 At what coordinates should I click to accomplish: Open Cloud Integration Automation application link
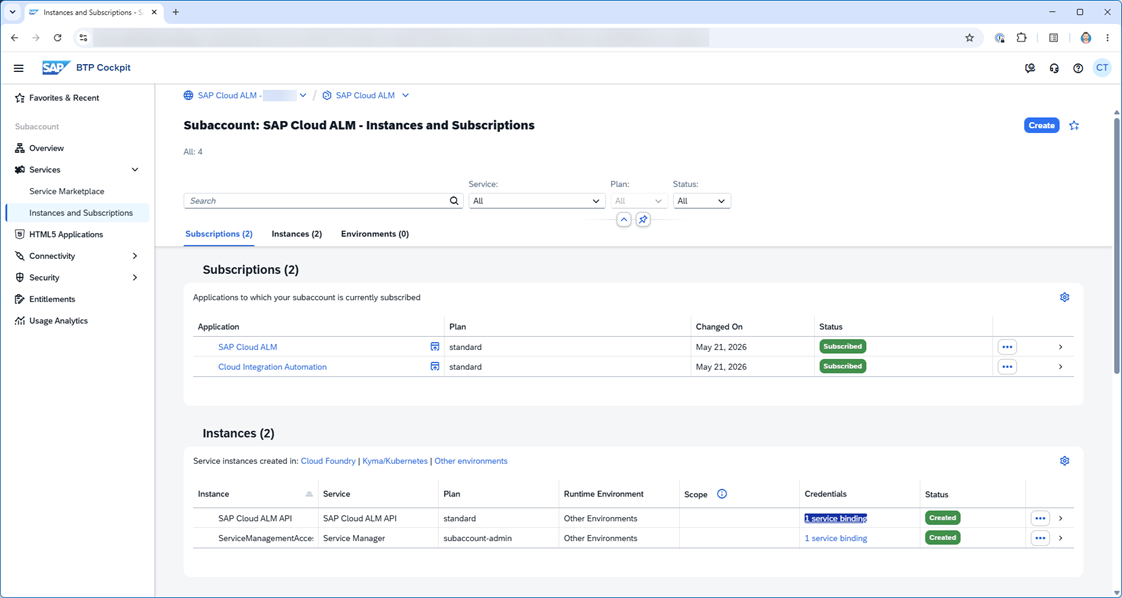tap(272, 366)
